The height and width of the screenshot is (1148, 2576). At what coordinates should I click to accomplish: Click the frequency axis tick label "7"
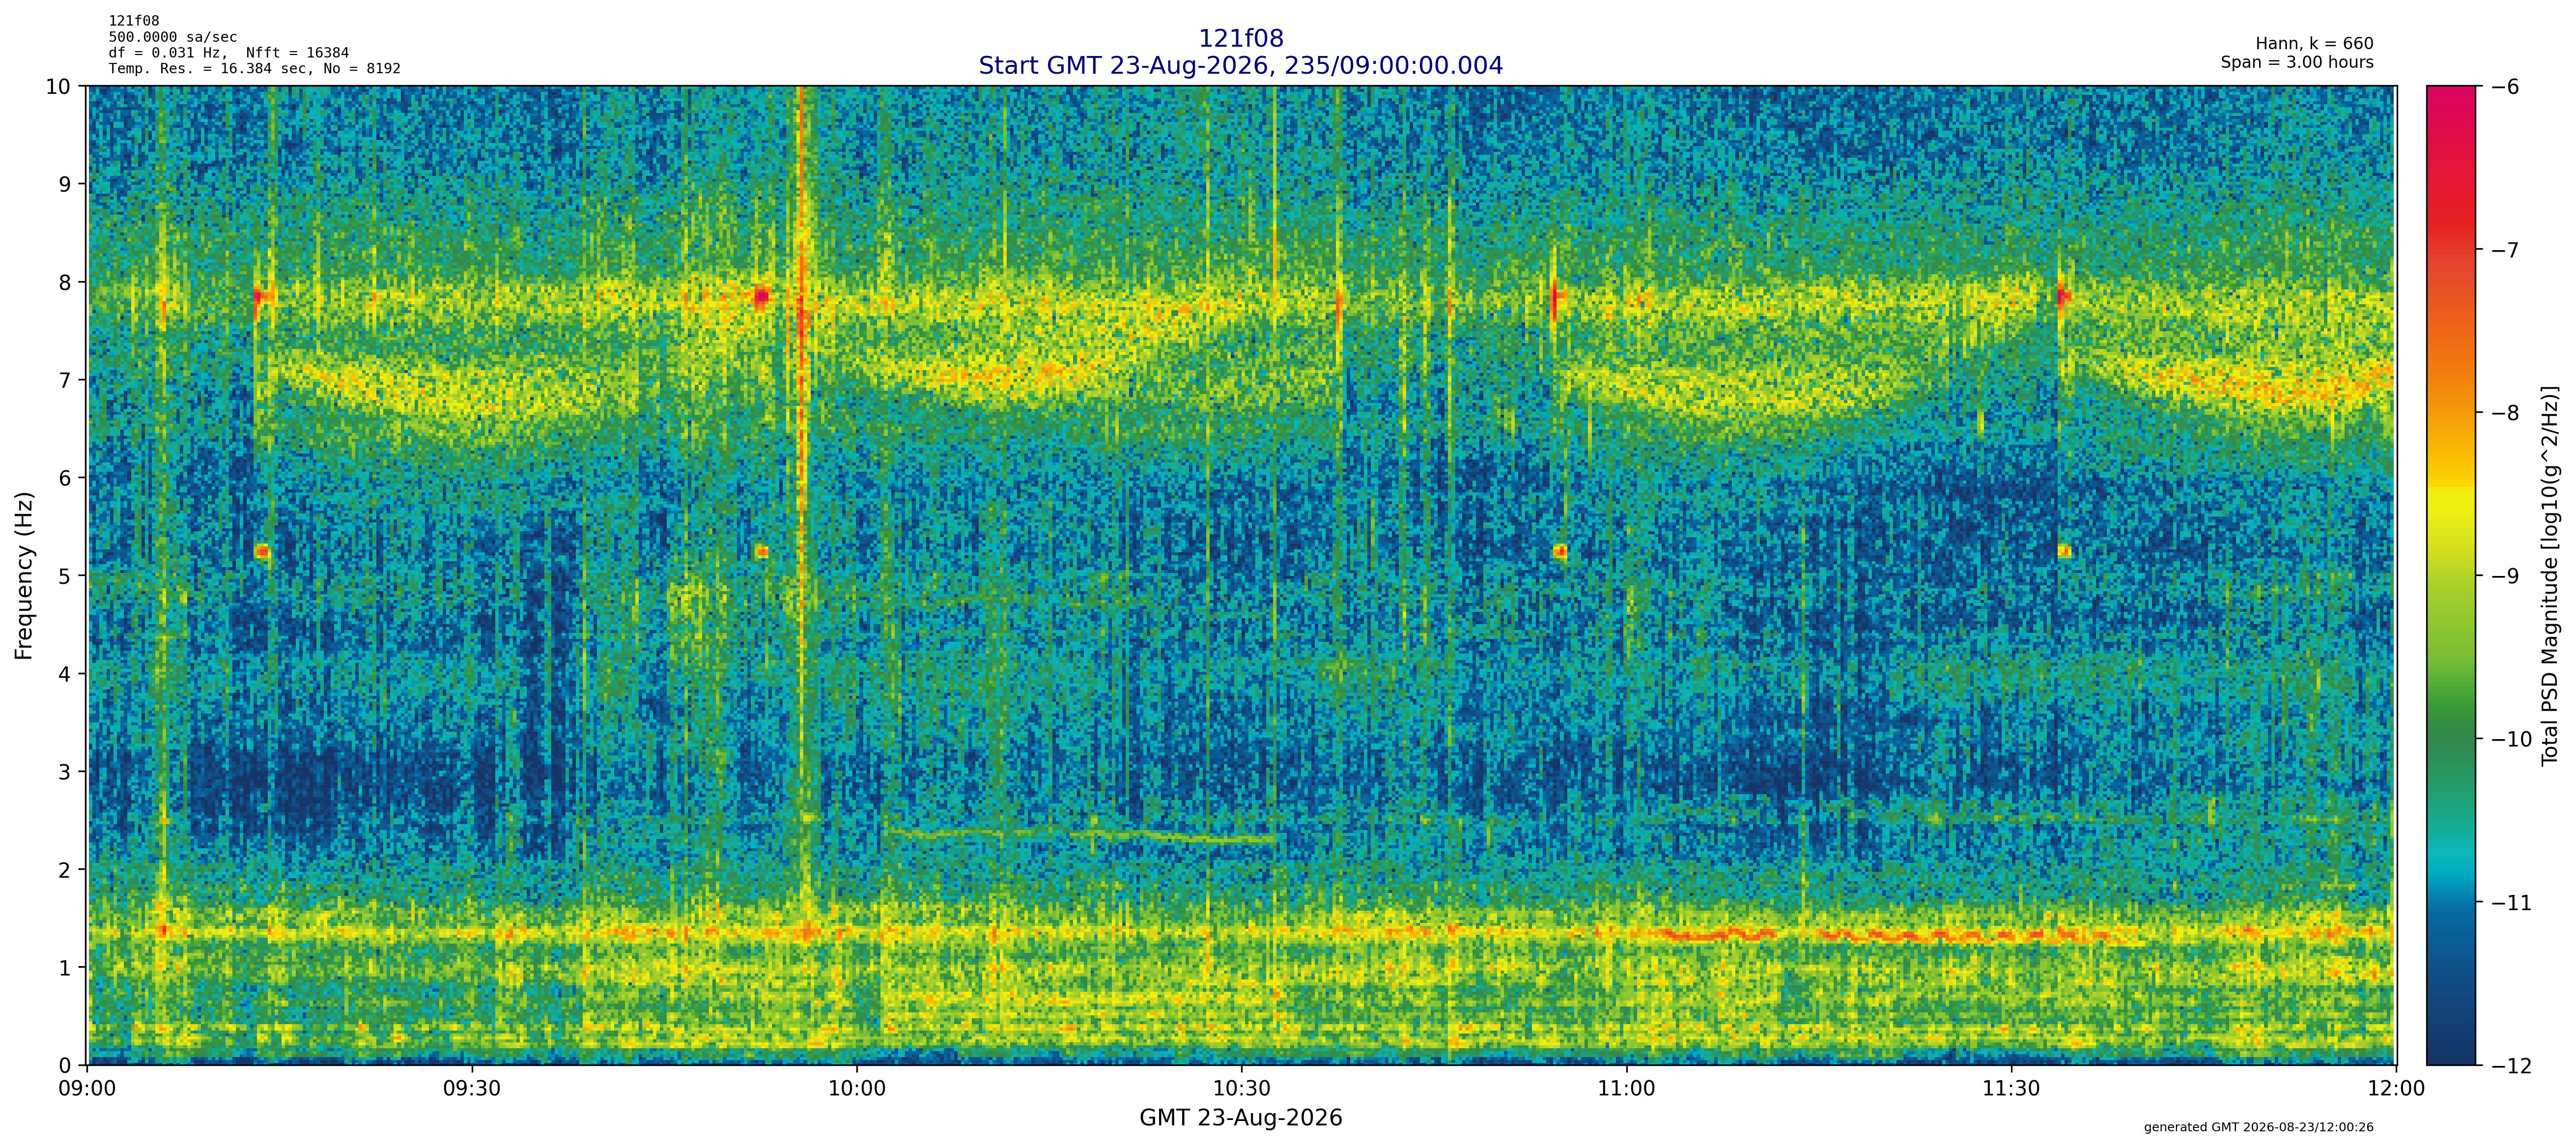[65, 380]
